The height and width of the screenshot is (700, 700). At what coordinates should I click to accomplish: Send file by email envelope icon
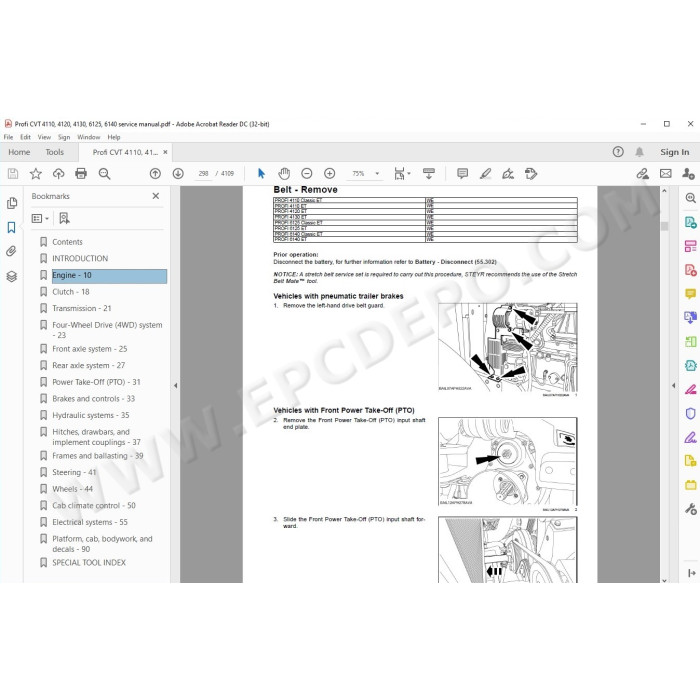[x=666, y=174]
